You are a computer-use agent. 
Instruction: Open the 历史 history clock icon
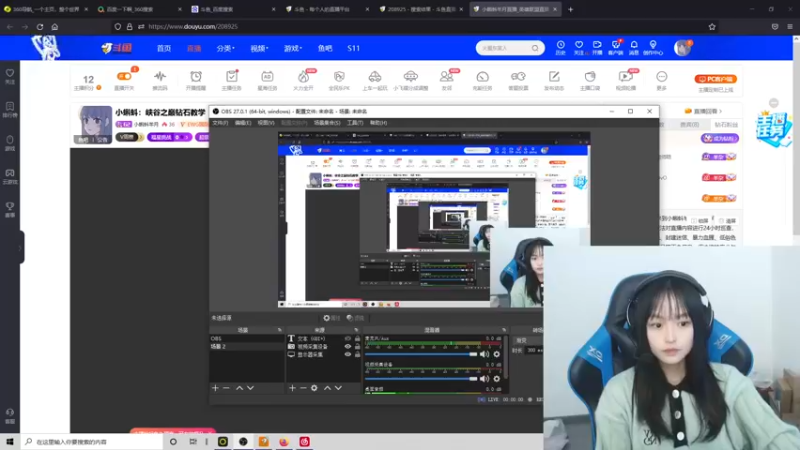(x=561, y=47)
